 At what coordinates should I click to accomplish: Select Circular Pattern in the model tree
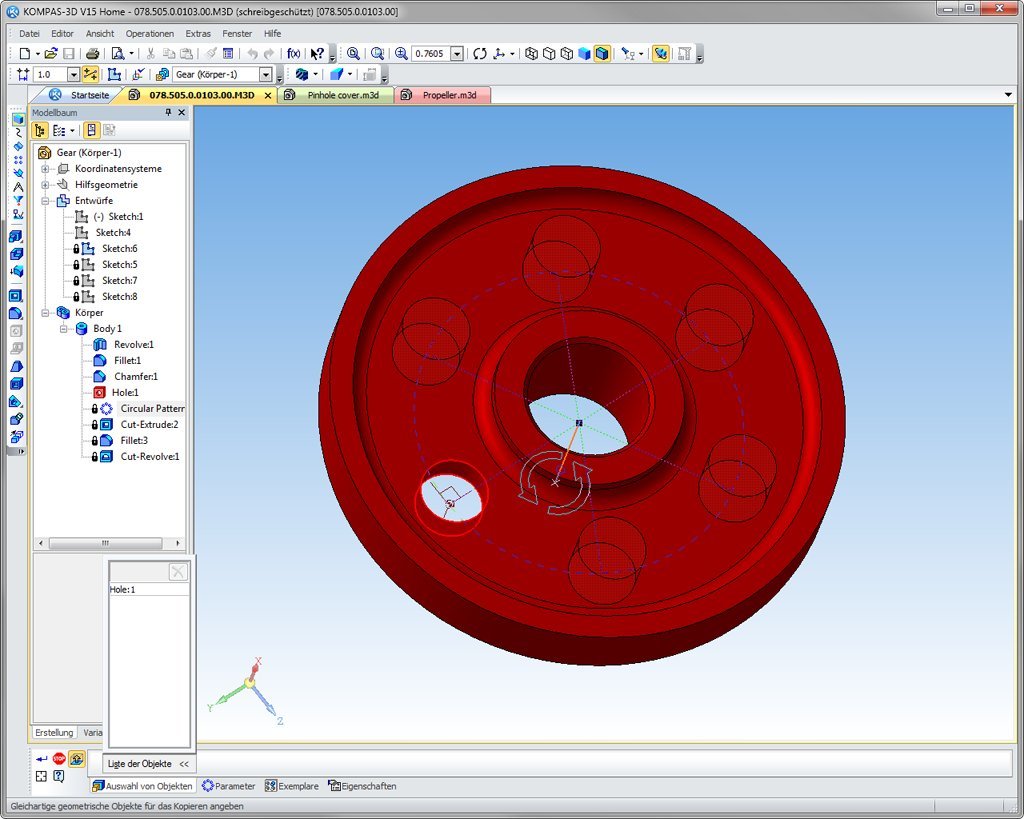pos(152,408)
